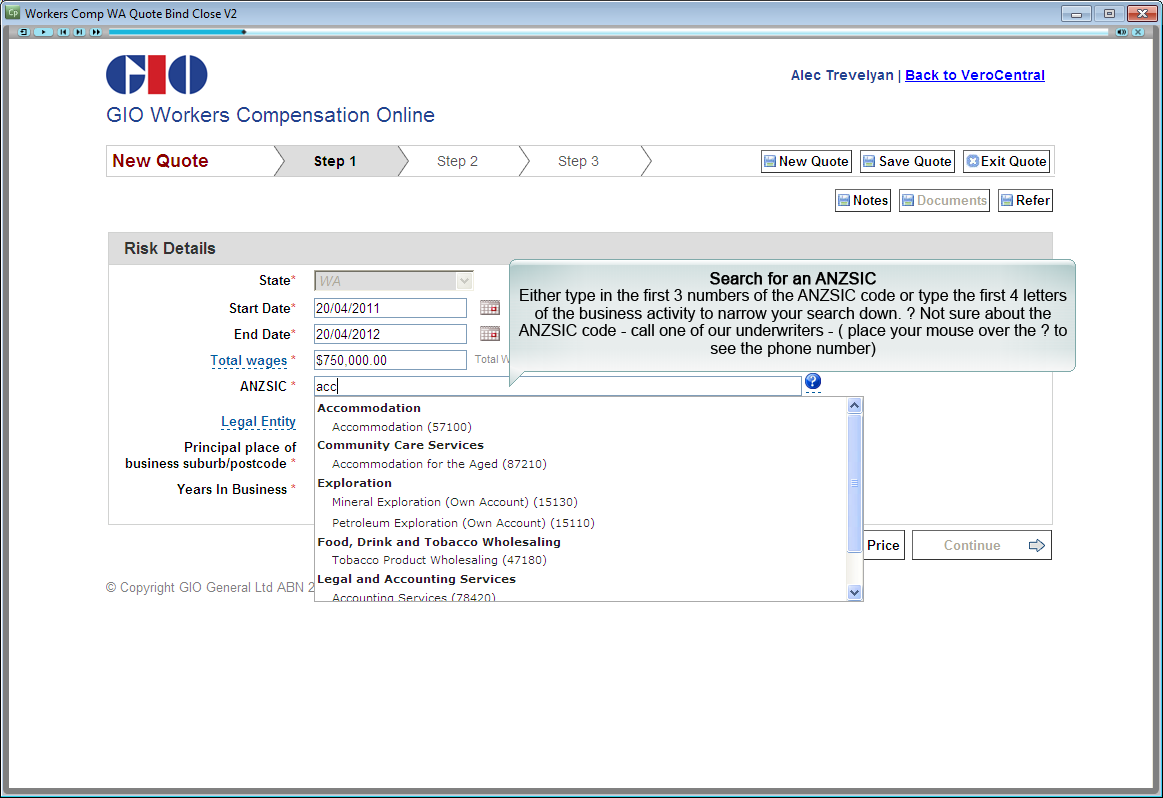Skip back to previous slide
The height and width of the screenshot is (798, 1163).
point(63,32)
